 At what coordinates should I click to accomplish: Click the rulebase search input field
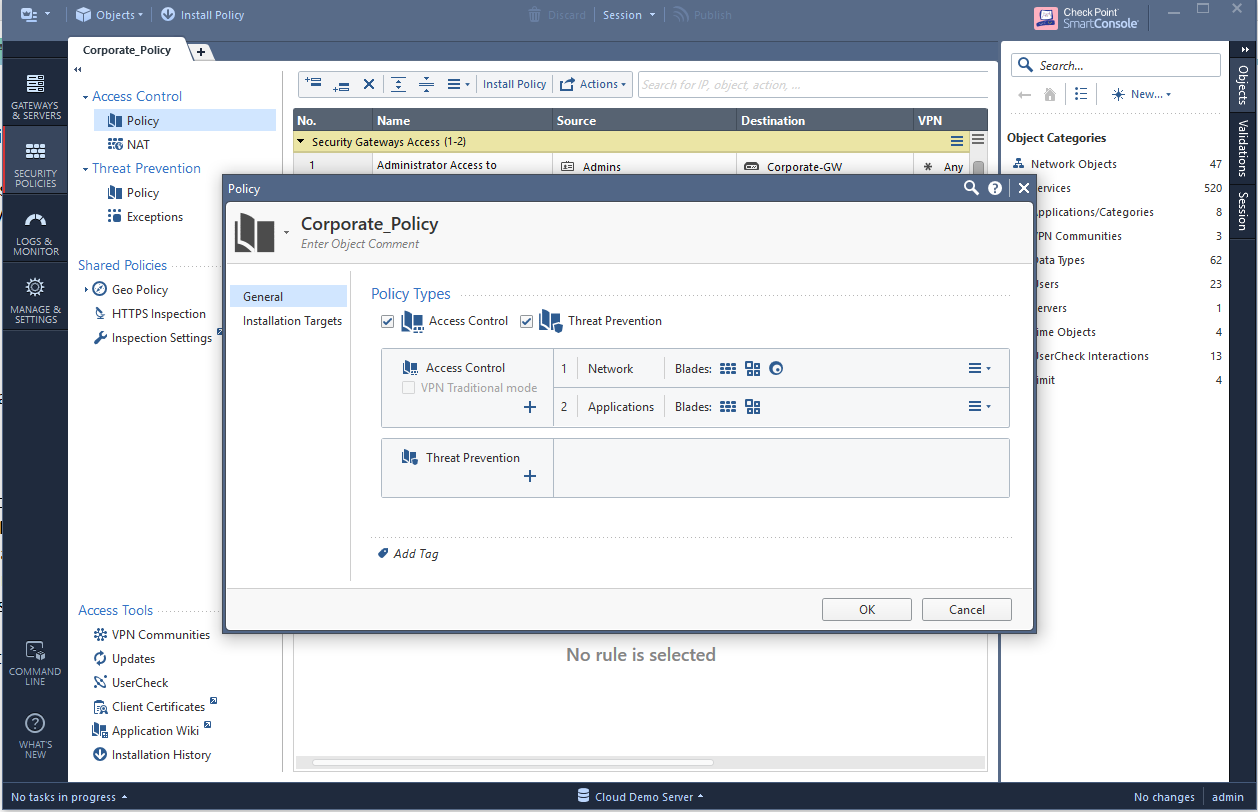(x=812, y=84)
